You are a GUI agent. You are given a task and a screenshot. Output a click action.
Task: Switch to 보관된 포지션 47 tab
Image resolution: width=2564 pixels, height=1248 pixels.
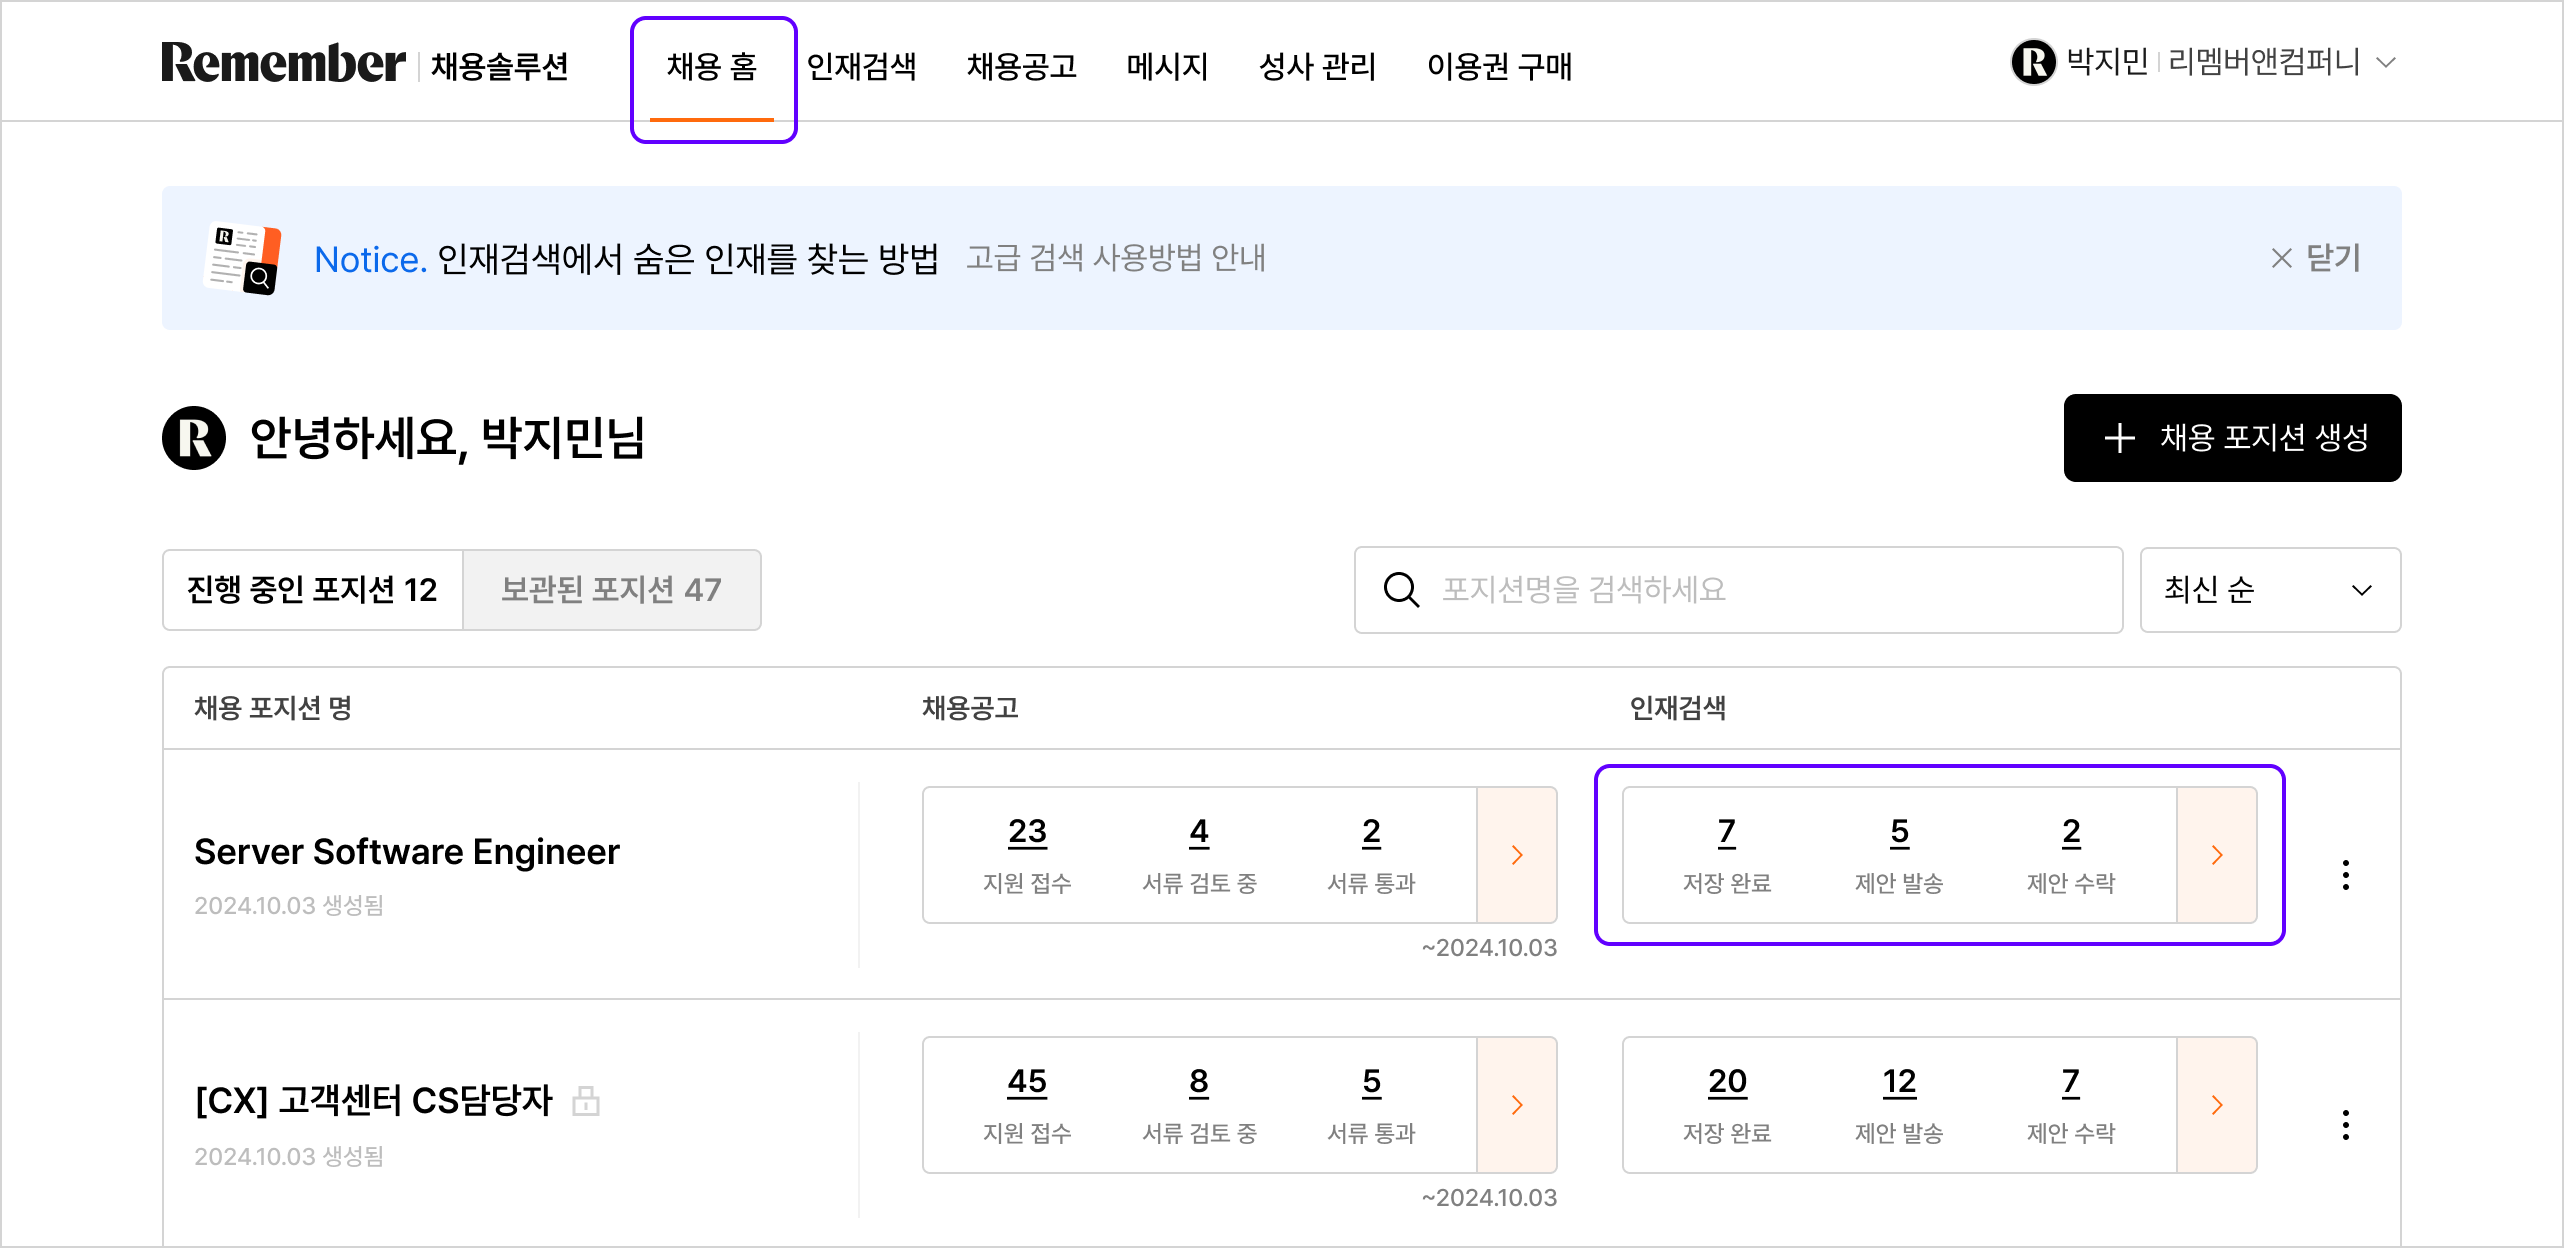click(611, 590)
